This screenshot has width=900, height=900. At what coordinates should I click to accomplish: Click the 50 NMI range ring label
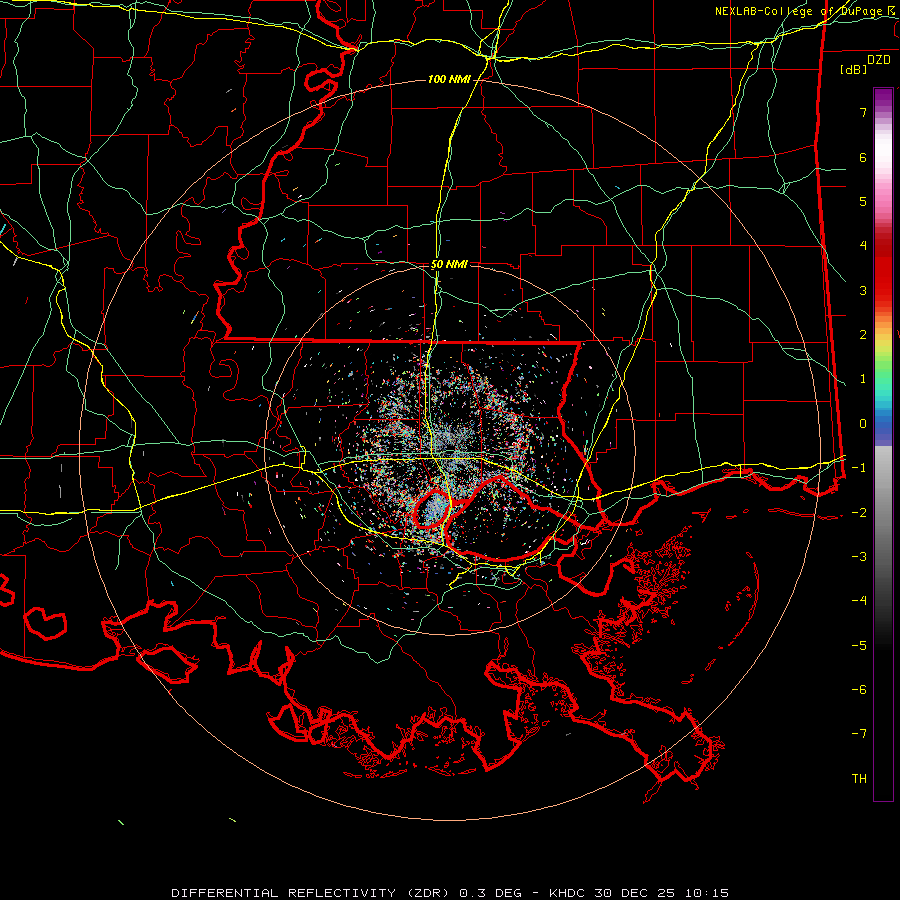pyautogui.click(x=449, y=265)
